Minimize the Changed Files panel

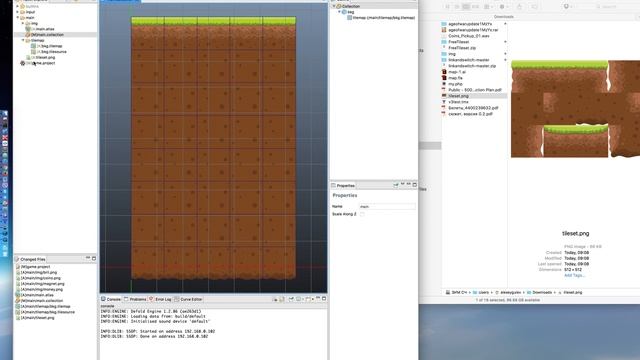click(88, 258)
